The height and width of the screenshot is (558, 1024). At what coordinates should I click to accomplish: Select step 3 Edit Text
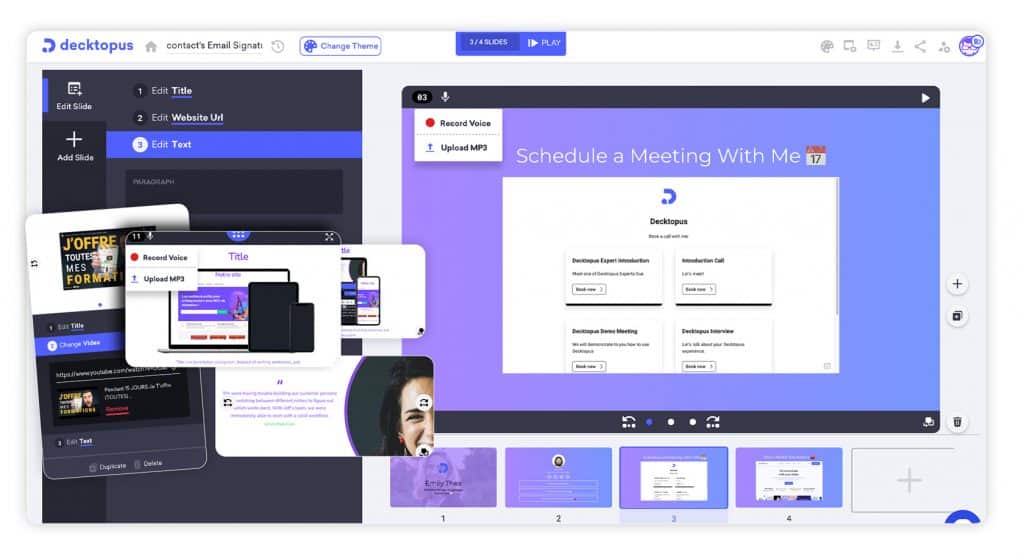(x=234, y=144)
